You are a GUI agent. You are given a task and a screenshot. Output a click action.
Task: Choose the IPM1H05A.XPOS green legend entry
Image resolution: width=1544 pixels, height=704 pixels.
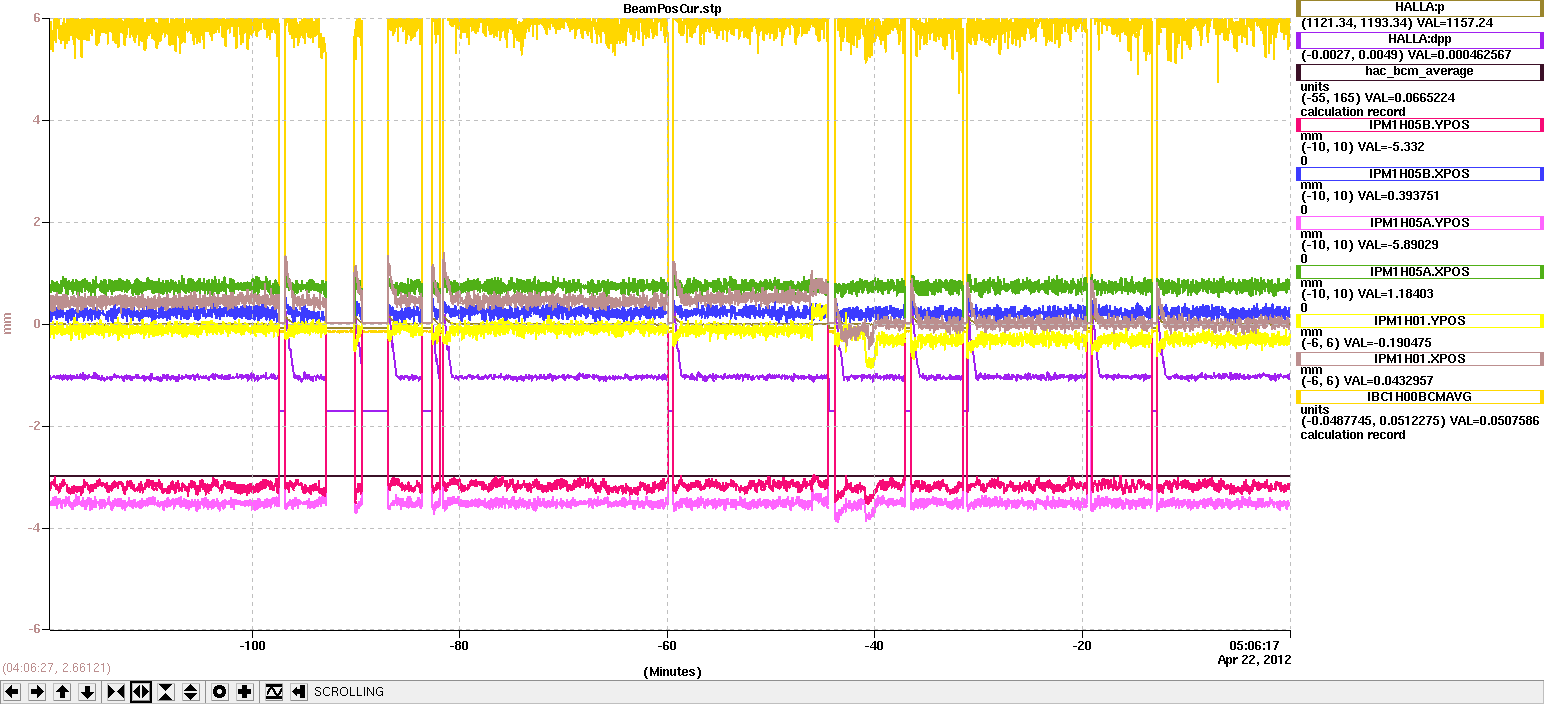[1419, 272]
